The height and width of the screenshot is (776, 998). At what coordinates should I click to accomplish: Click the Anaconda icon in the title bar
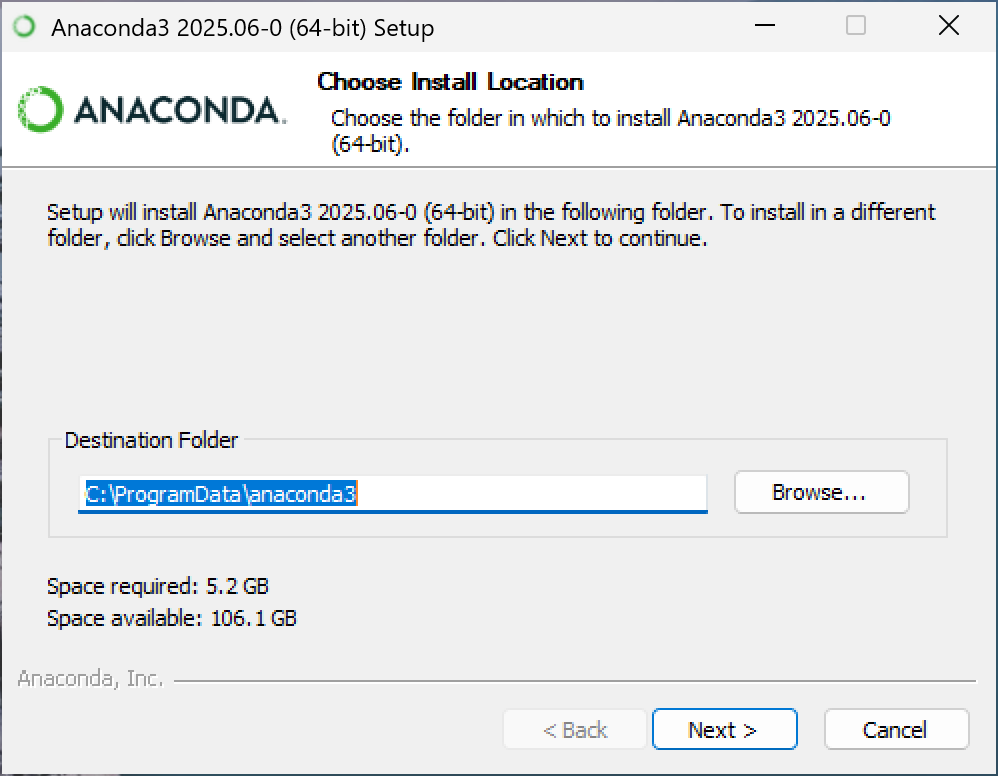pyautogui.click(x=25, y=27)
